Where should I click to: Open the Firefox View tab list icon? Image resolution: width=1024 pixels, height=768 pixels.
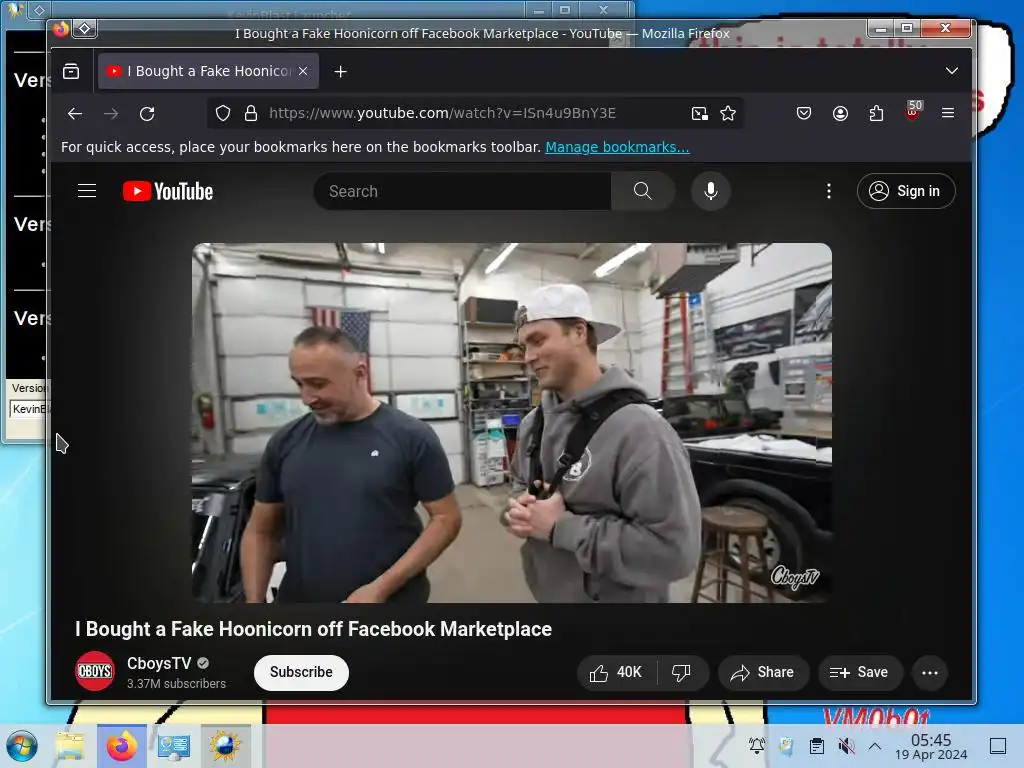[x=71, y=71]
